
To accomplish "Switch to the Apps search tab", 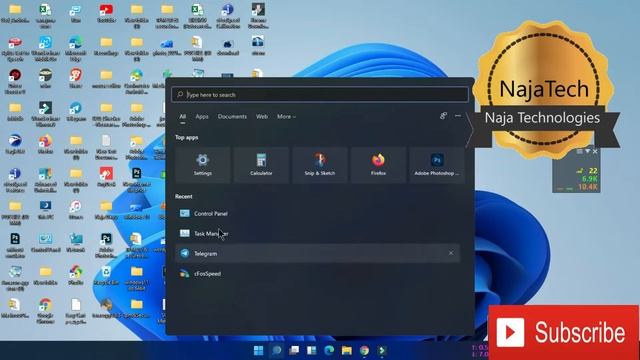I will click(202, 117).
